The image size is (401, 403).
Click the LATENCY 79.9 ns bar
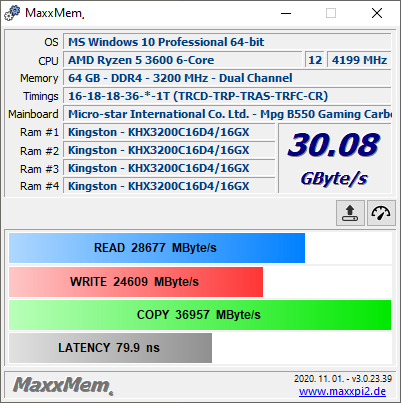pos(110,348)
